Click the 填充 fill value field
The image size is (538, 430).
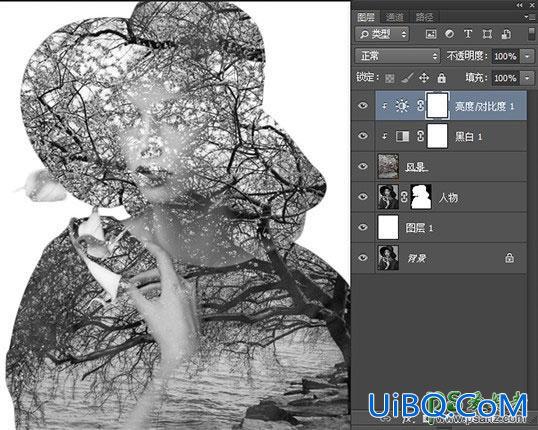(x=505, y=78)
